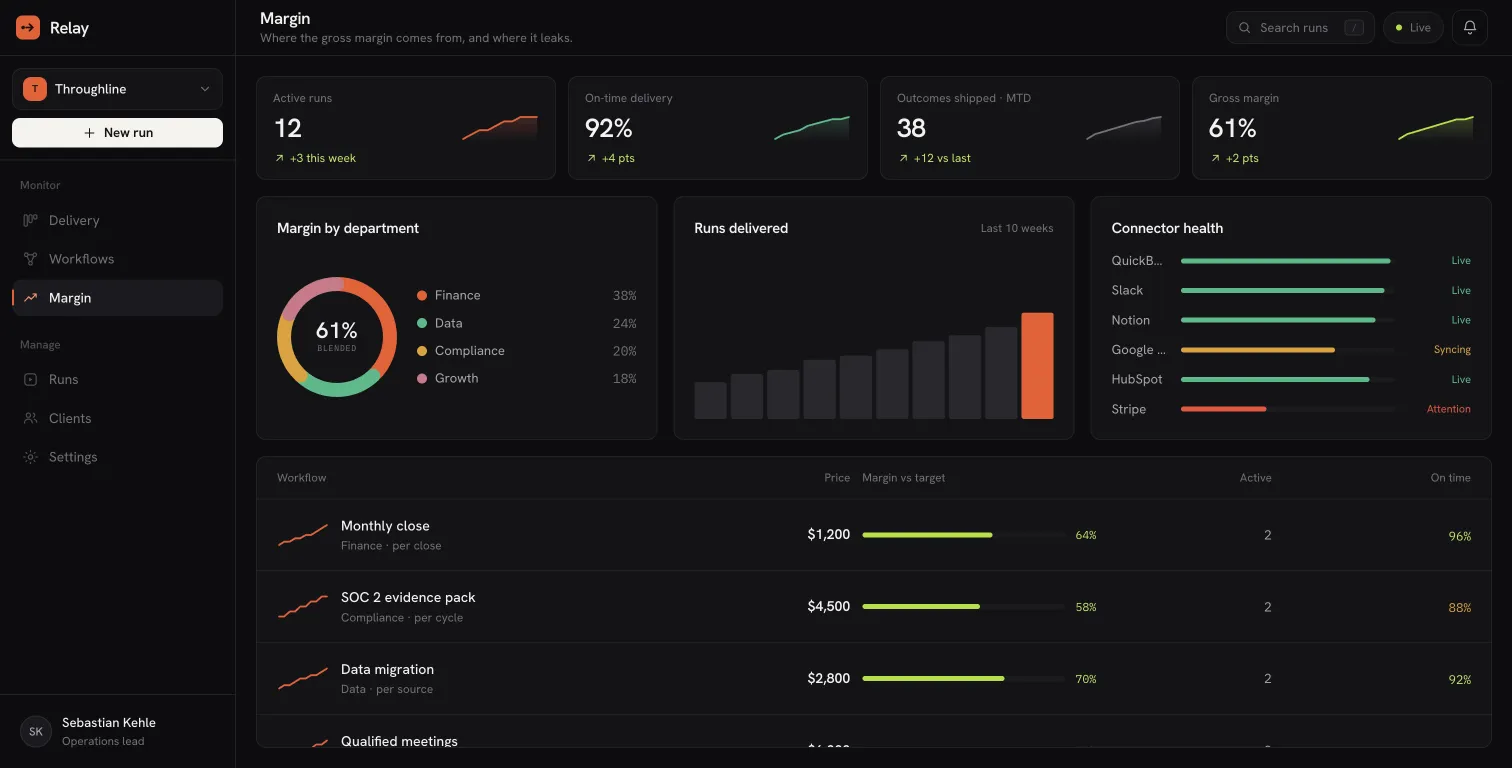
Task: Open the Data migration workflow row
Action: 874,679
